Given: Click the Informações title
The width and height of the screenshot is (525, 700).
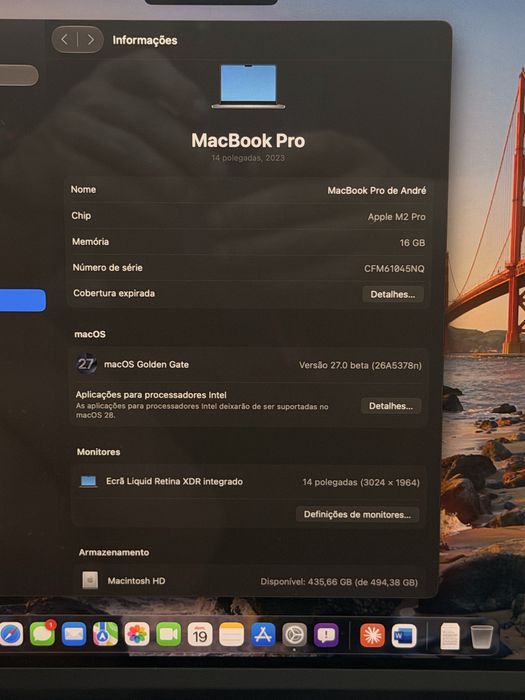Looking at the screenshot, I should tap(145, 40).
